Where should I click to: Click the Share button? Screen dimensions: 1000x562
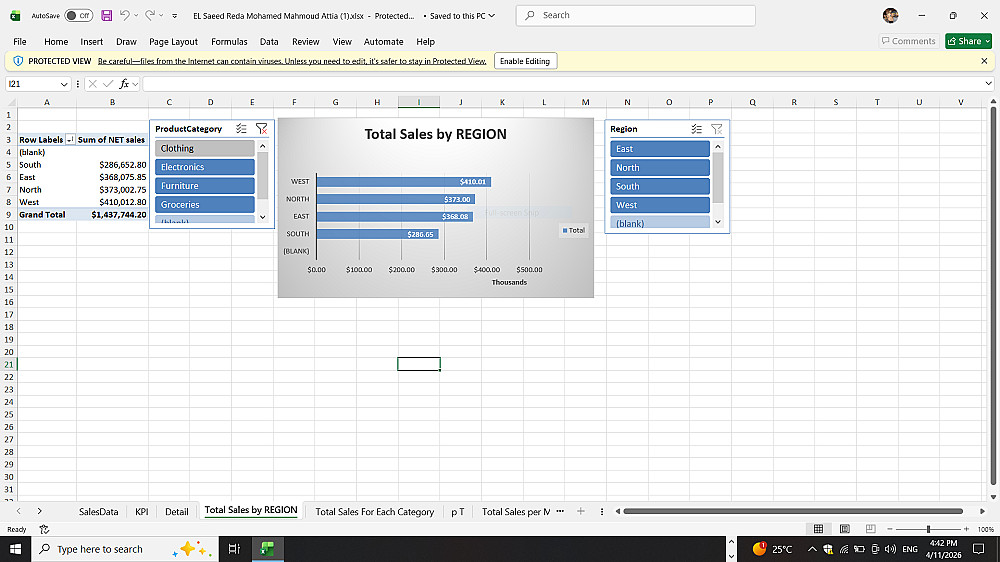[968, 41]
